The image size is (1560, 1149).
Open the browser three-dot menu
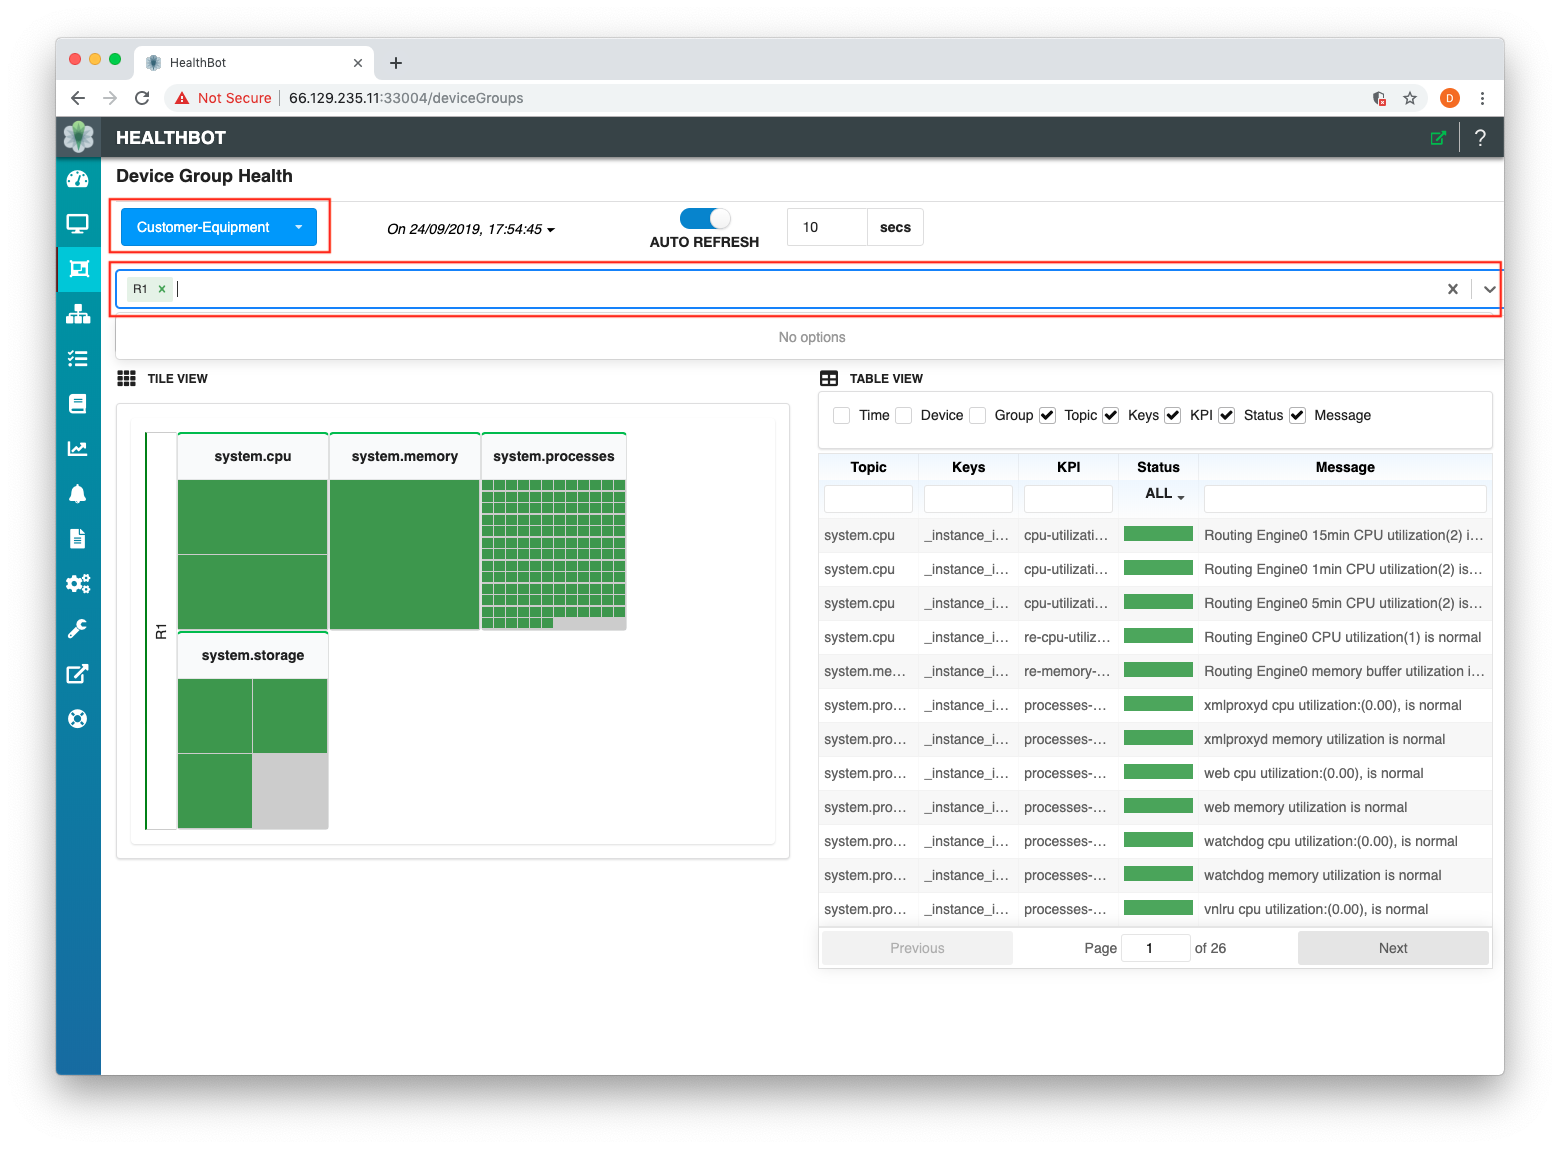(x=1482, y=98)
